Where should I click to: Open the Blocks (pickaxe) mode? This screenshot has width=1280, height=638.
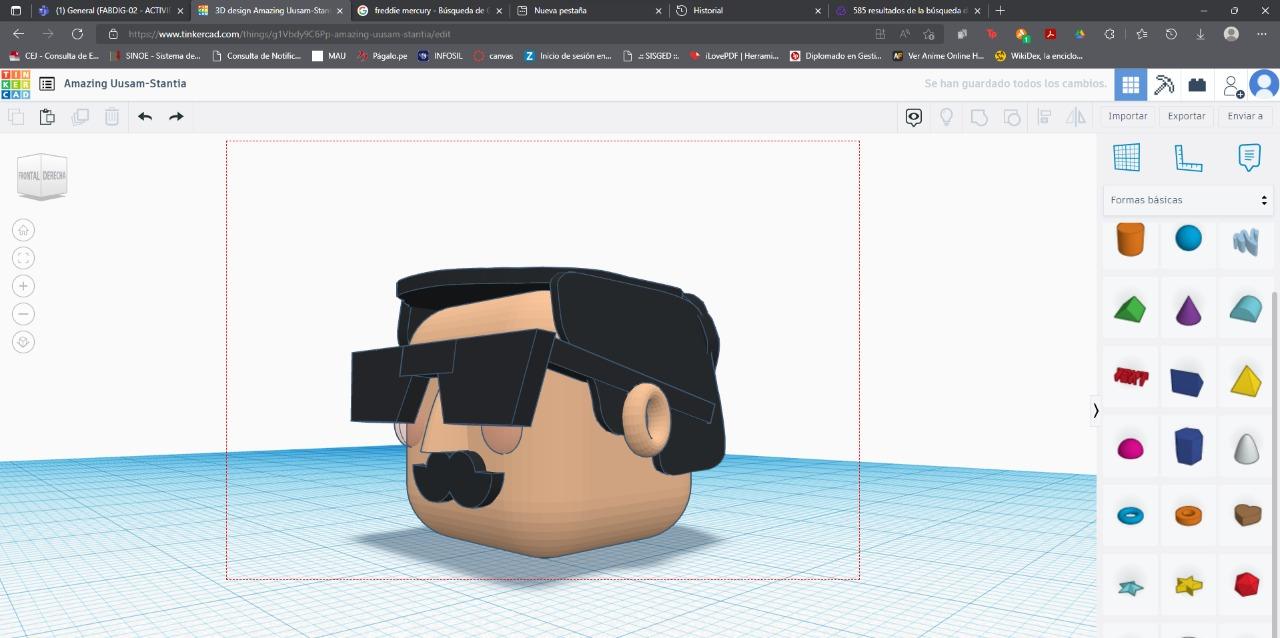pos(1164,85)
